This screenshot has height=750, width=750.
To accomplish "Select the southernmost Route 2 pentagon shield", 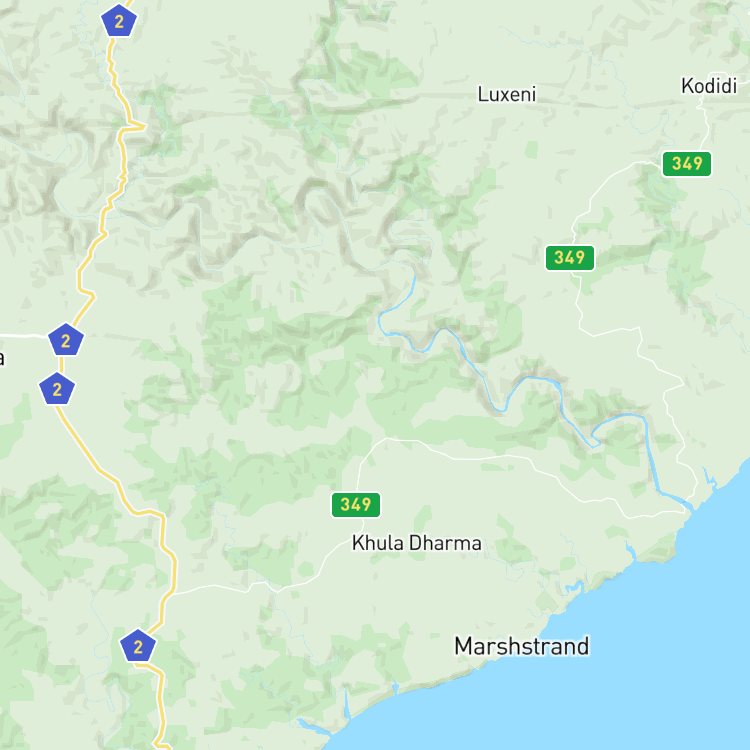I will pyautogui.click(x=138, y=646).
